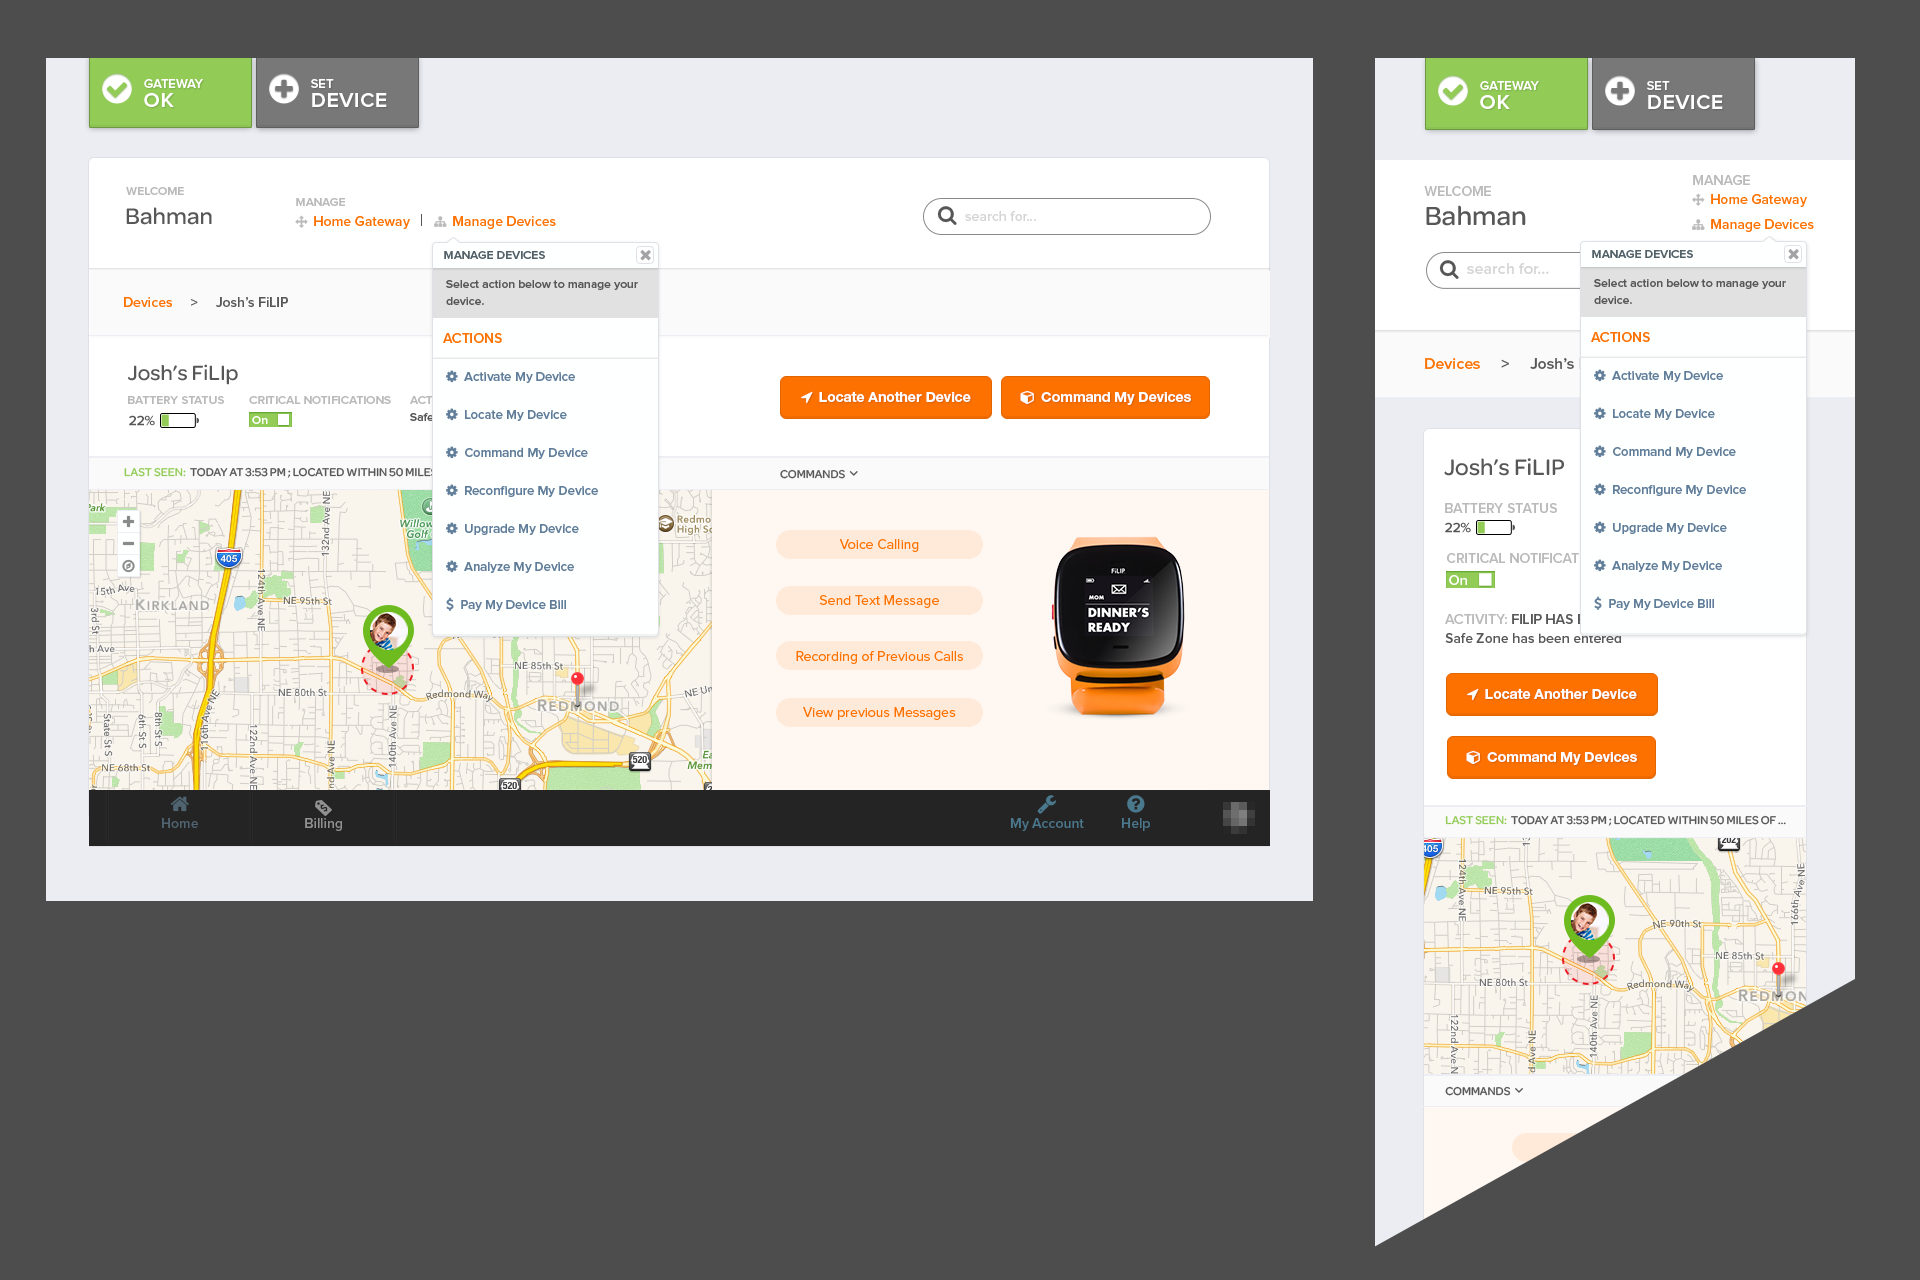Click Command My Devices button, mobile view

[1551, 757]
